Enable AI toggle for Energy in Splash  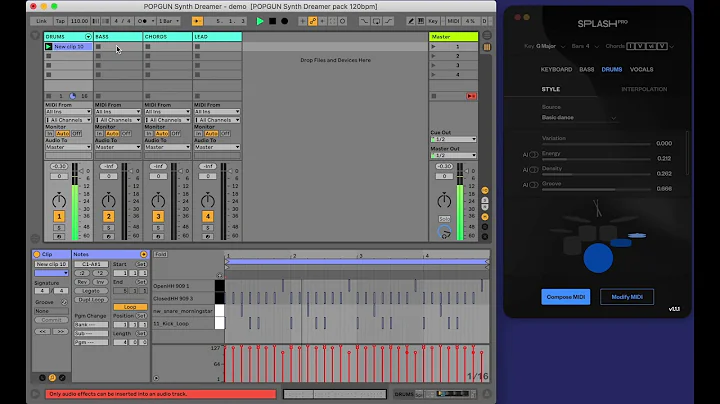534,155
